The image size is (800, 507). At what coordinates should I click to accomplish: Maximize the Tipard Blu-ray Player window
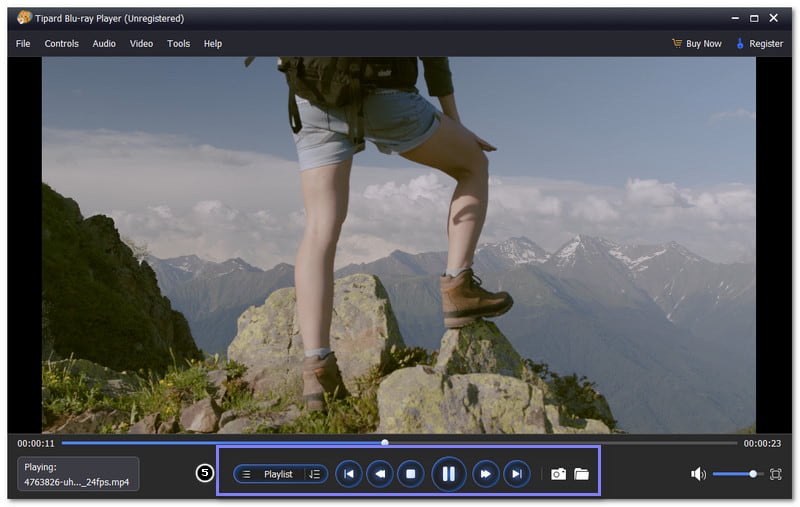[x=754, y=18]
